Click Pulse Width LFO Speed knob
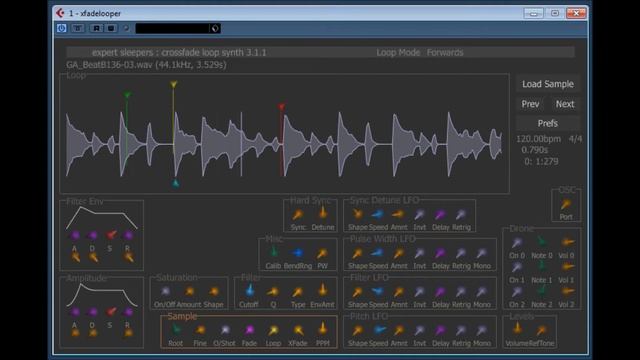The width and height of the screenshot is (640, 360). tap(378, 253)
